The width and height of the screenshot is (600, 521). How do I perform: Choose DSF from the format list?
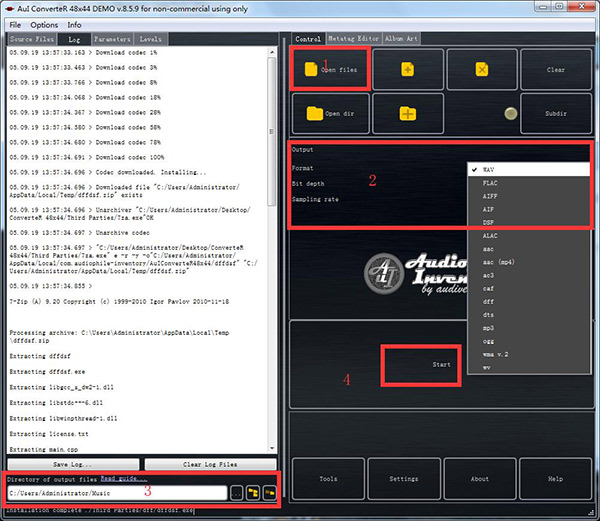coord(528,222)
